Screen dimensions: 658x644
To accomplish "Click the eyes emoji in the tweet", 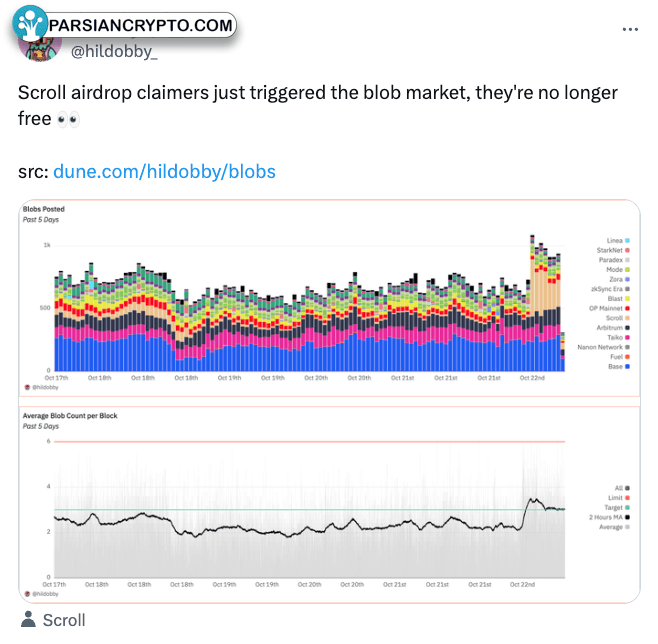I will 68,120.
